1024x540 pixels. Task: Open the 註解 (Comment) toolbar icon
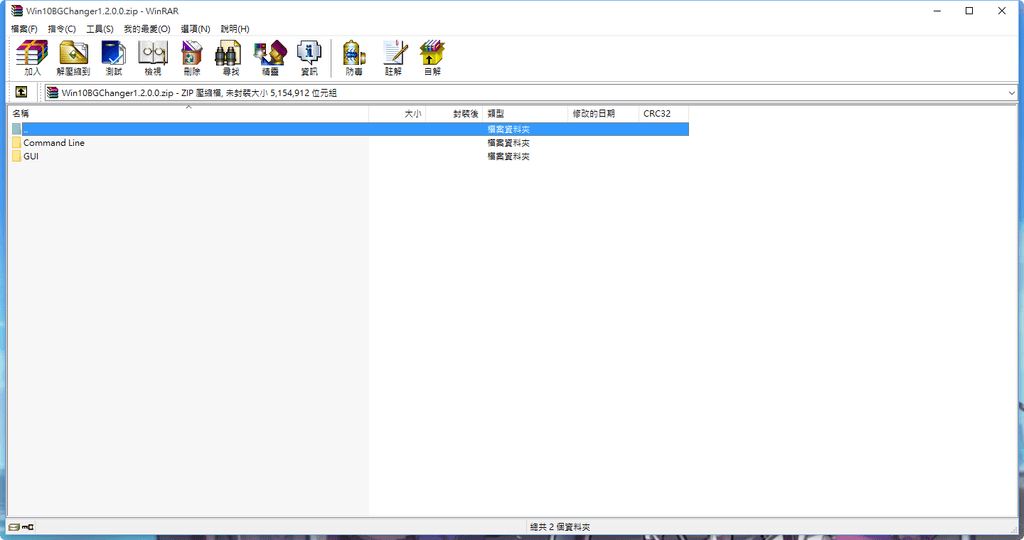coord(393,57)
